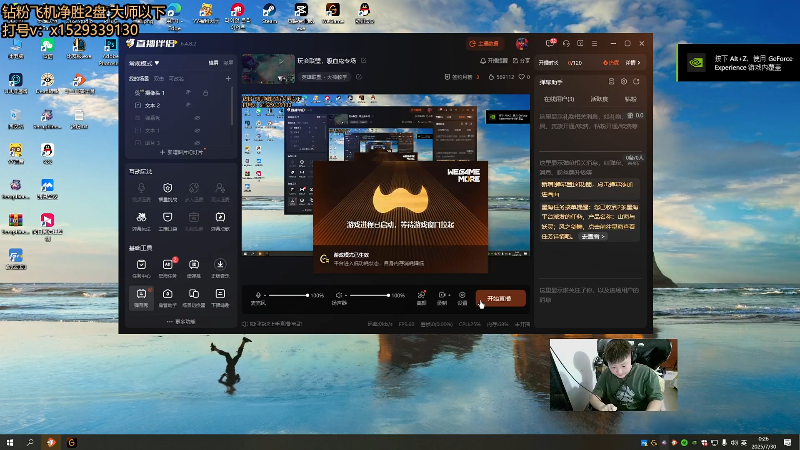
Task: Refresh the danmaku assistant panel
Action: tap(636, 82)
